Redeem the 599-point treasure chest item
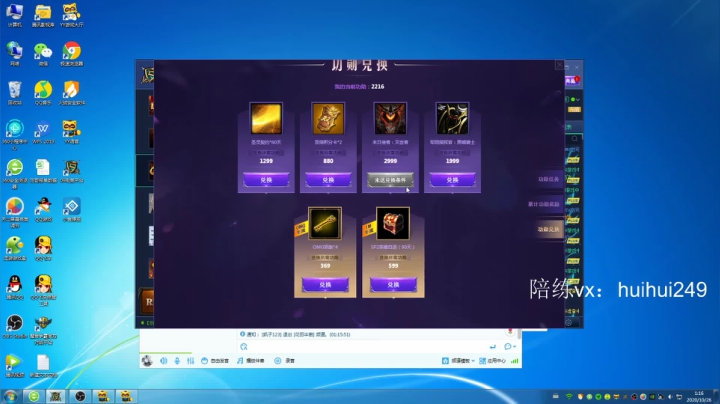 pyautogui.click(x=393, y=285)
